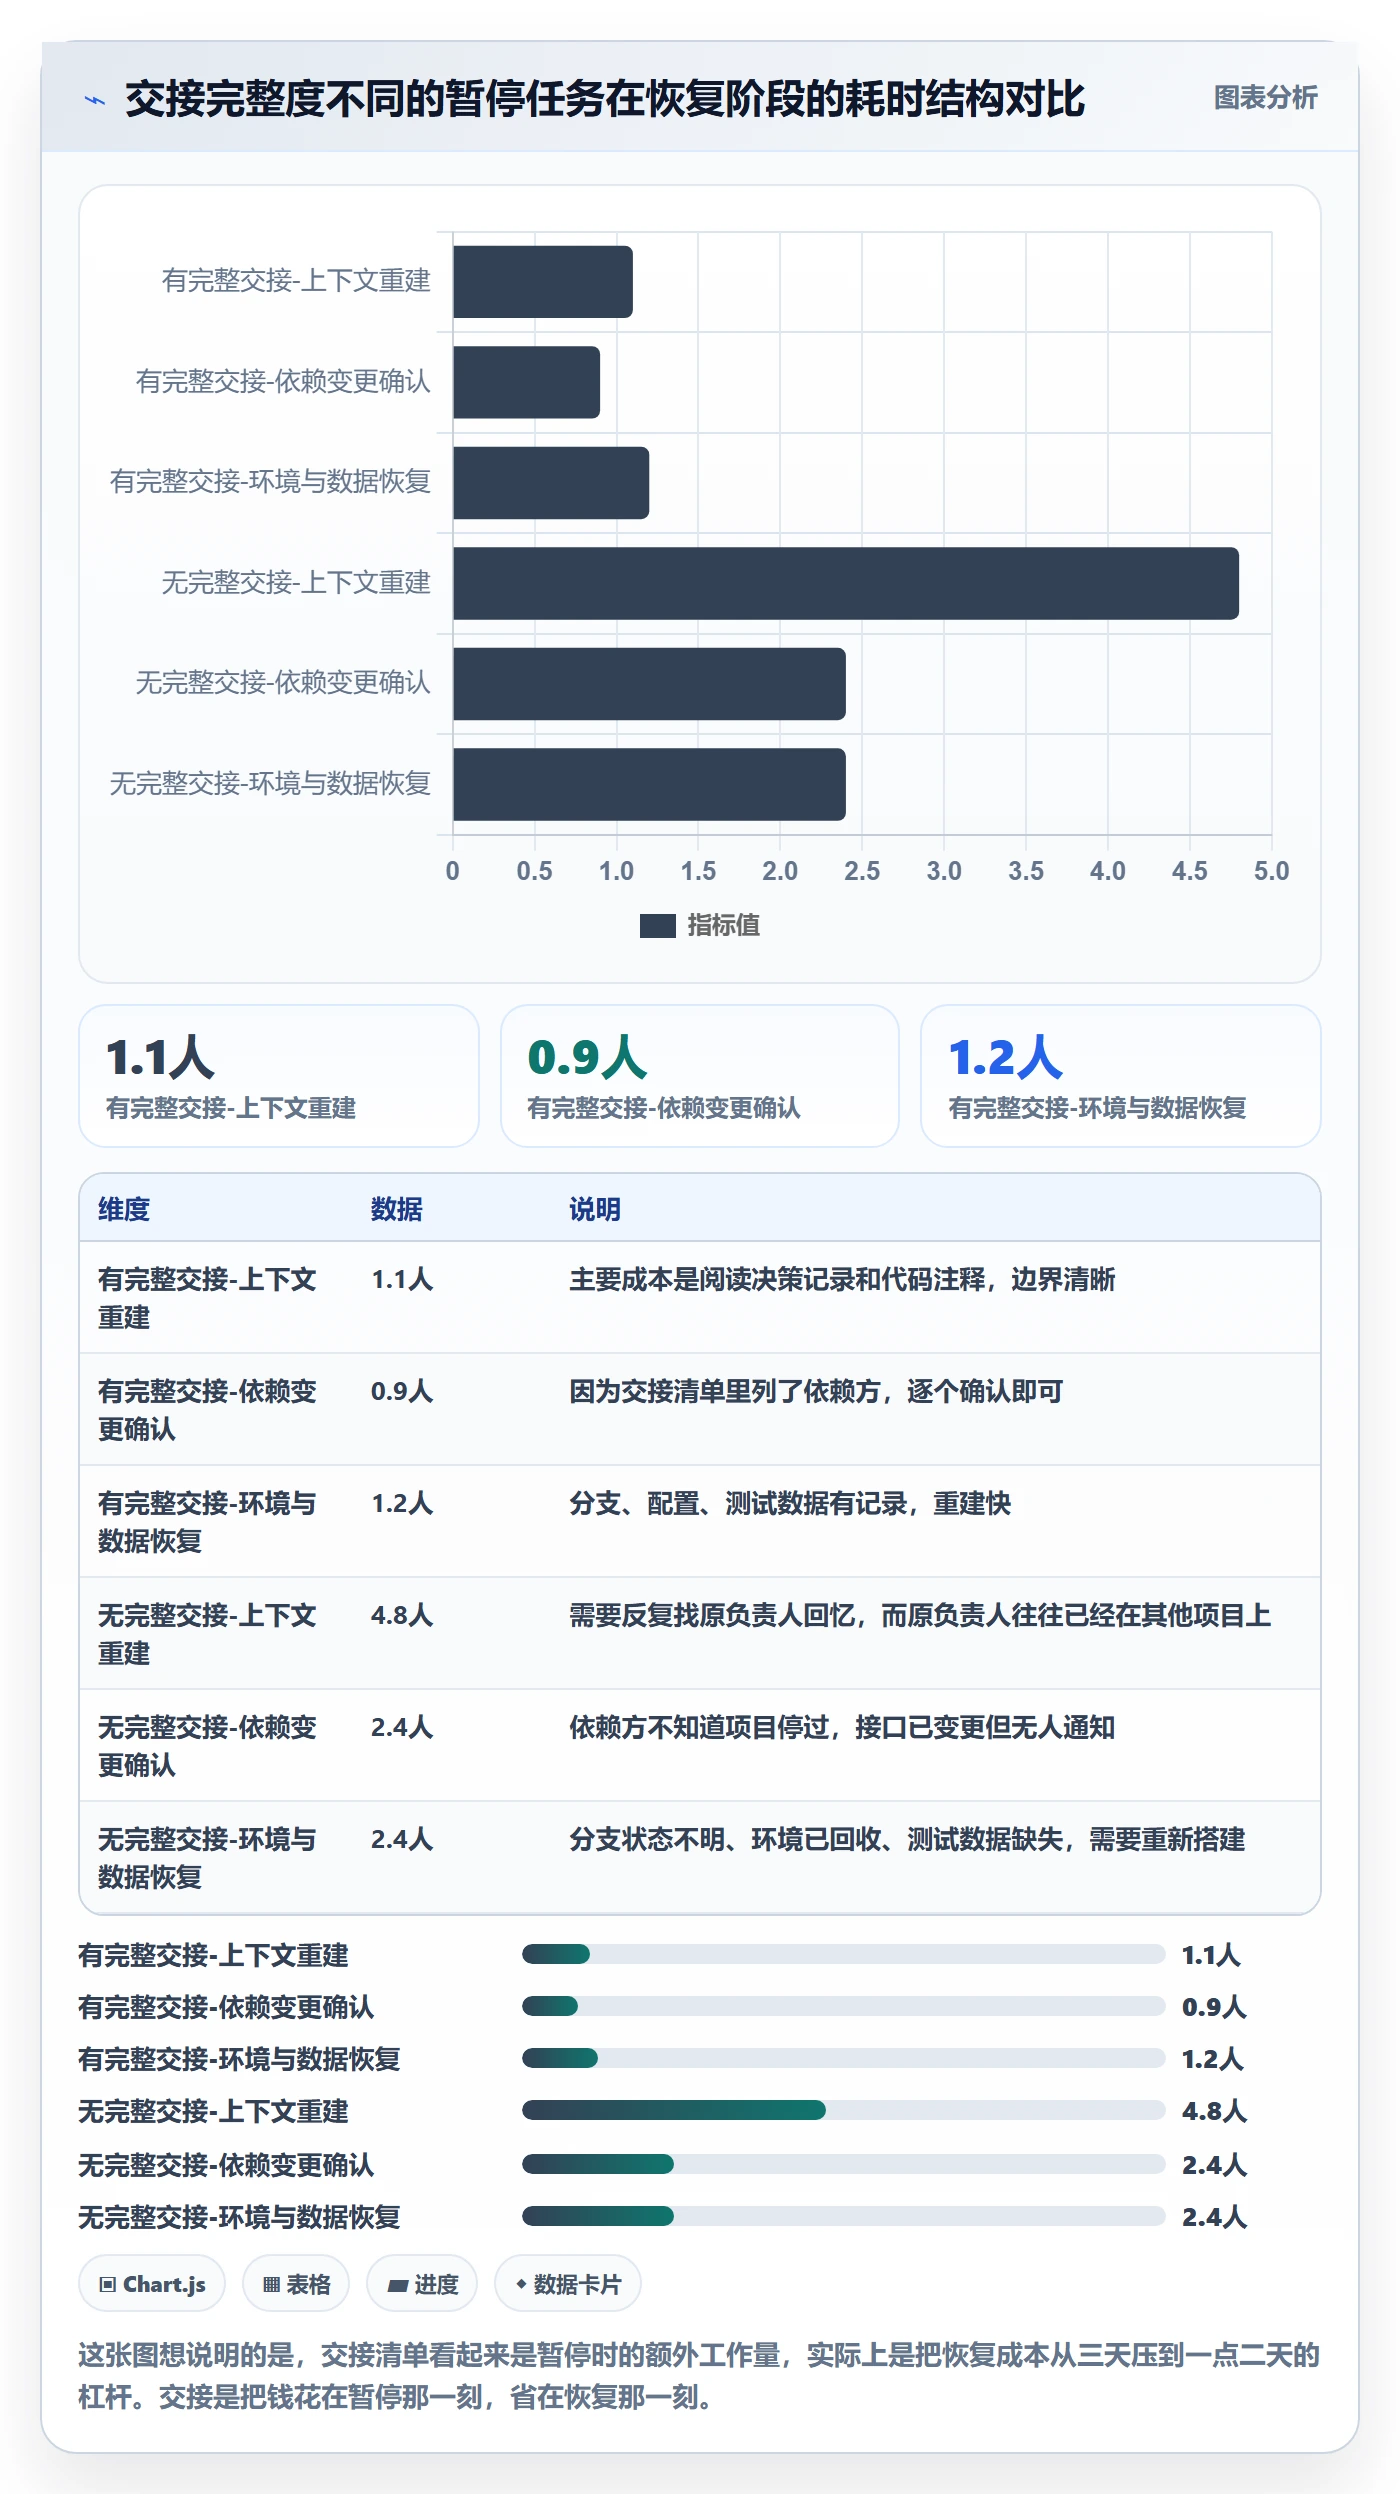
Task: Click table cell 分支、配置、测试数据有记录
Action: [x=790, y=1504]
